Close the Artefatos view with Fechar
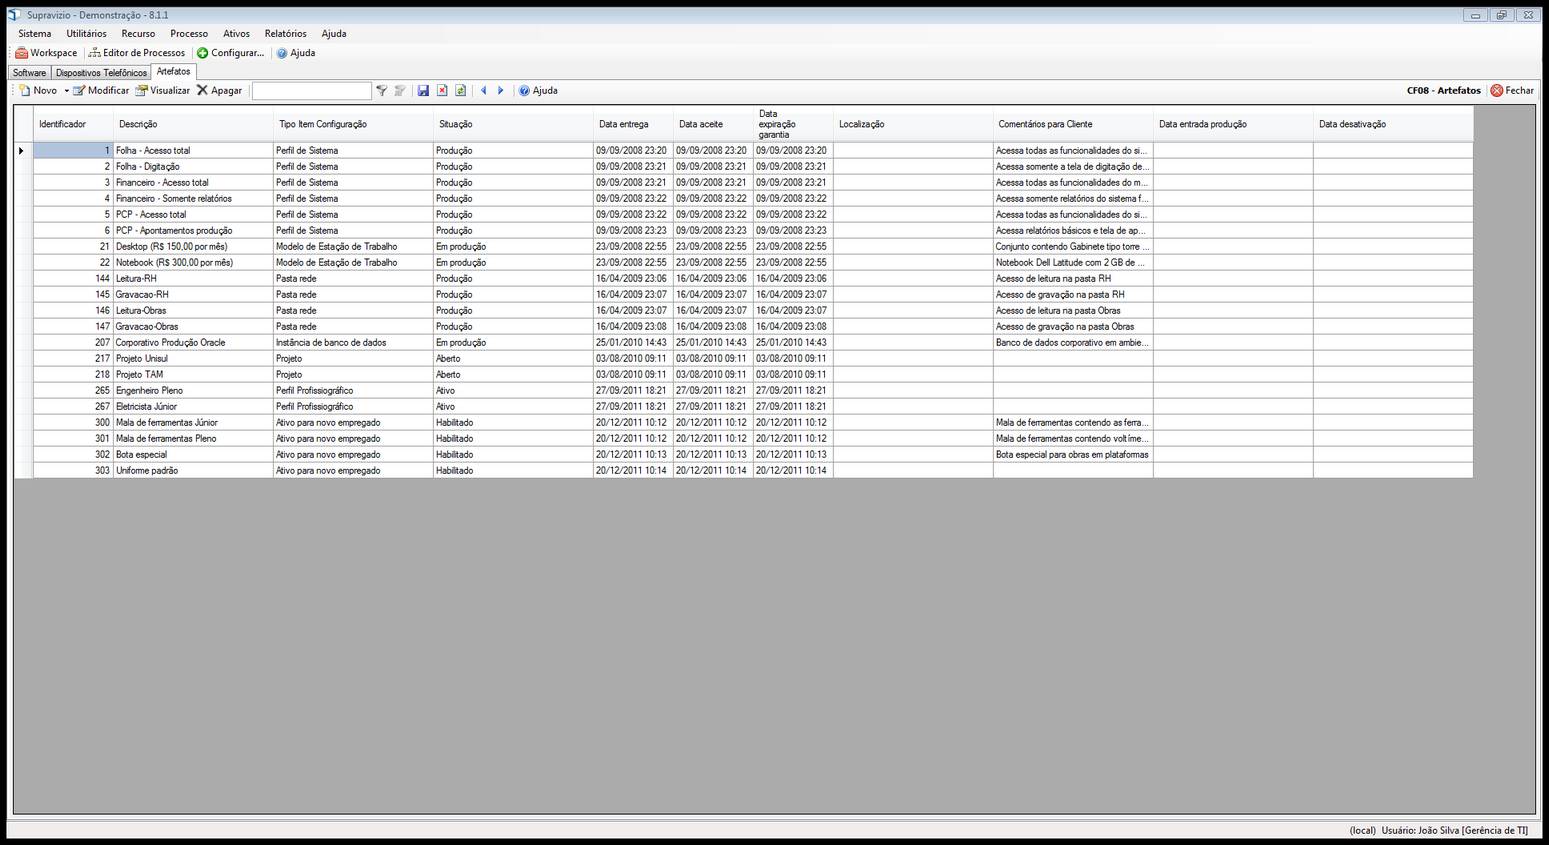 pos(1512,91)
